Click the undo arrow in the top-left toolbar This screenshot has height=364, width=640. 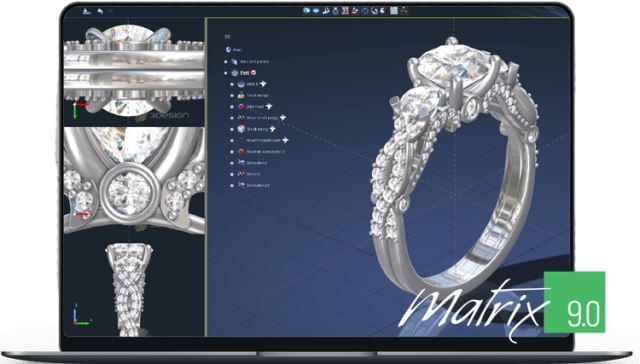coord(100,11)
